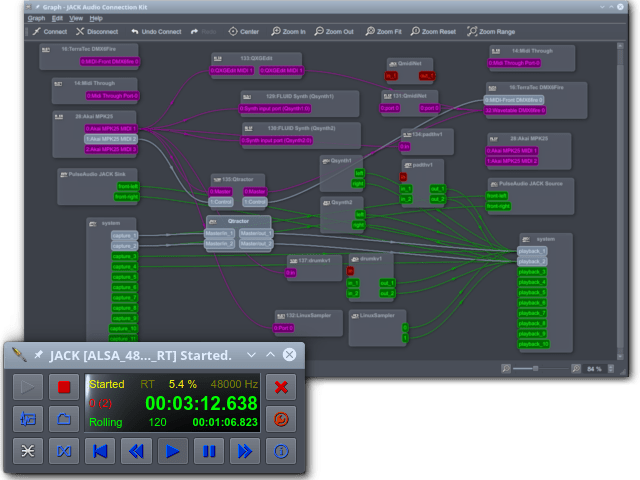This screenshot has width=640, height=480.
Task: Select system playback_2 port
Action: point(532,261)
